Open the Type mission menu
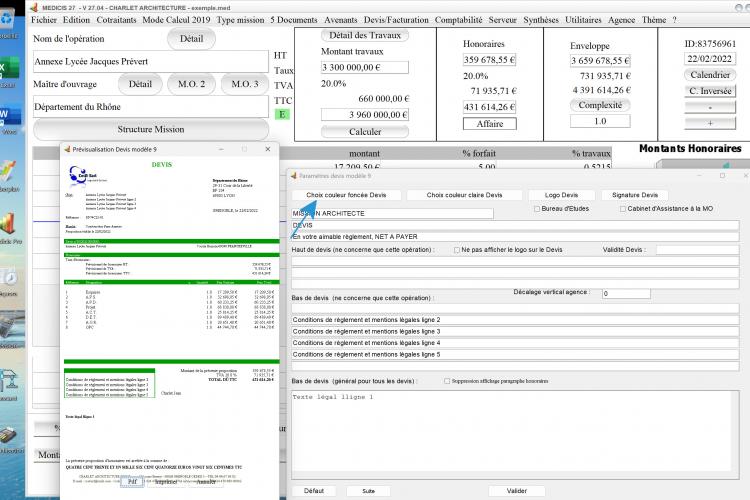The width and height of the screenshot is (750, 500). click(240, 20)
